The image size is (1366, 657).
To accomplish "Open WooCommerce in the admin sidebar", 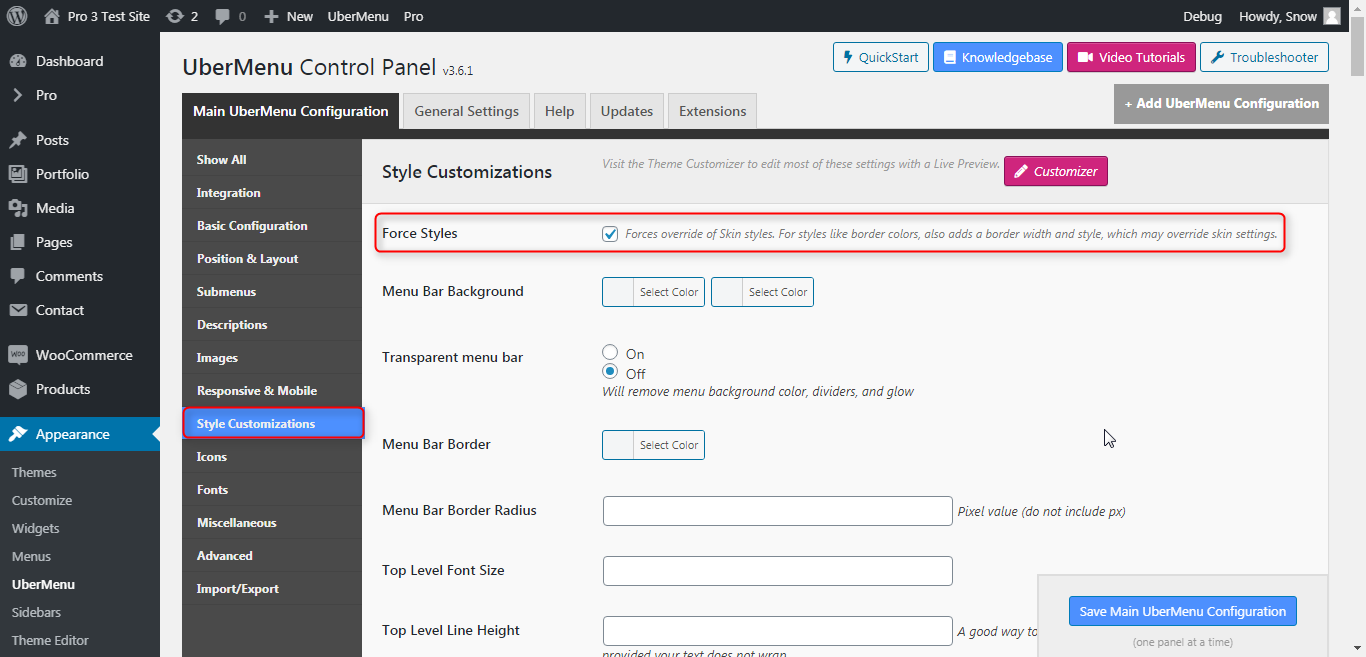I will click(x=80, y=355).
